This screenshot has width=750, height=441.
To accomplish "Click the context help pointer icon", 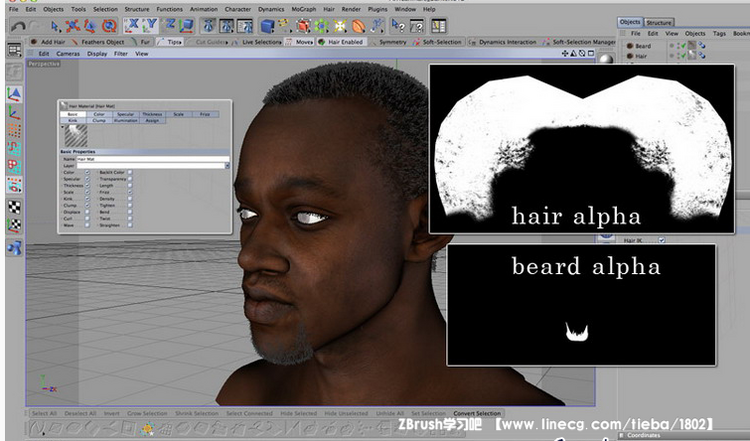I will [398, 25].
